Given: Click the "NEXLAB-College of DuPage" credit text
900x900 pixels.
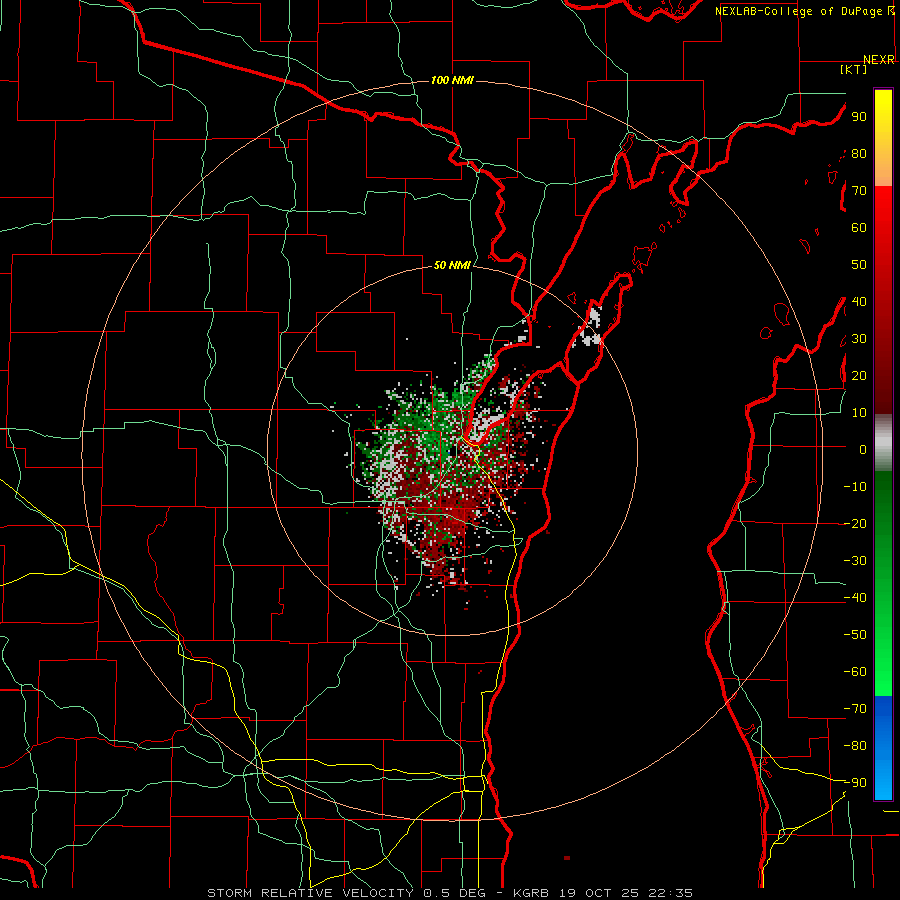Looking at the screenshot, I should [799, 11].
